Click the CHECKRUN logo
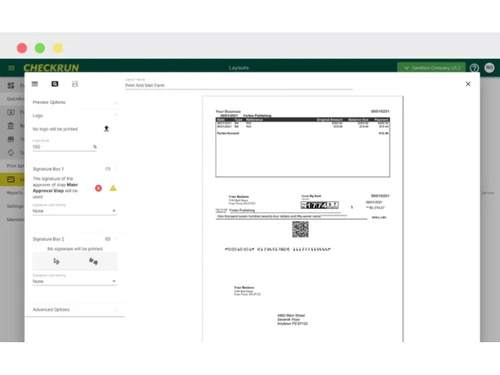Image resolution: width=500 pixels, height=375 pixels. pyautogui.click(x=51, y=68)
